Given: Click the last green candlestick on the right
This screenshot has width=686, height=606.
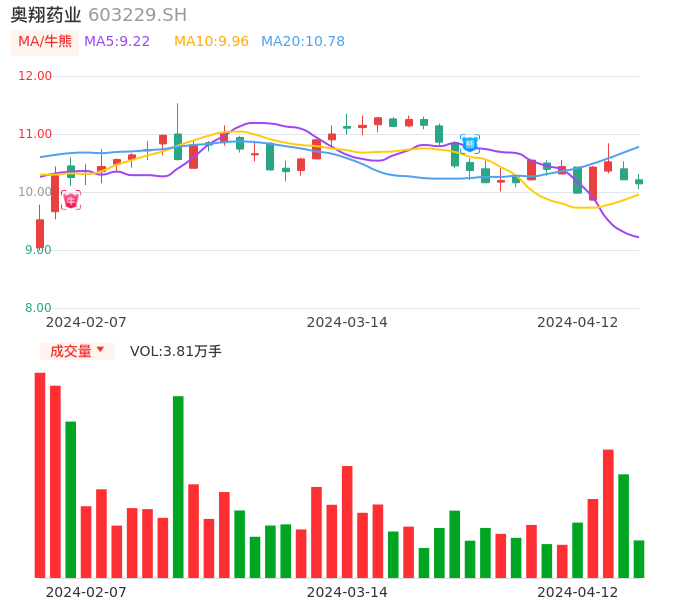Looking at the screenshot, I should (639, 182).
